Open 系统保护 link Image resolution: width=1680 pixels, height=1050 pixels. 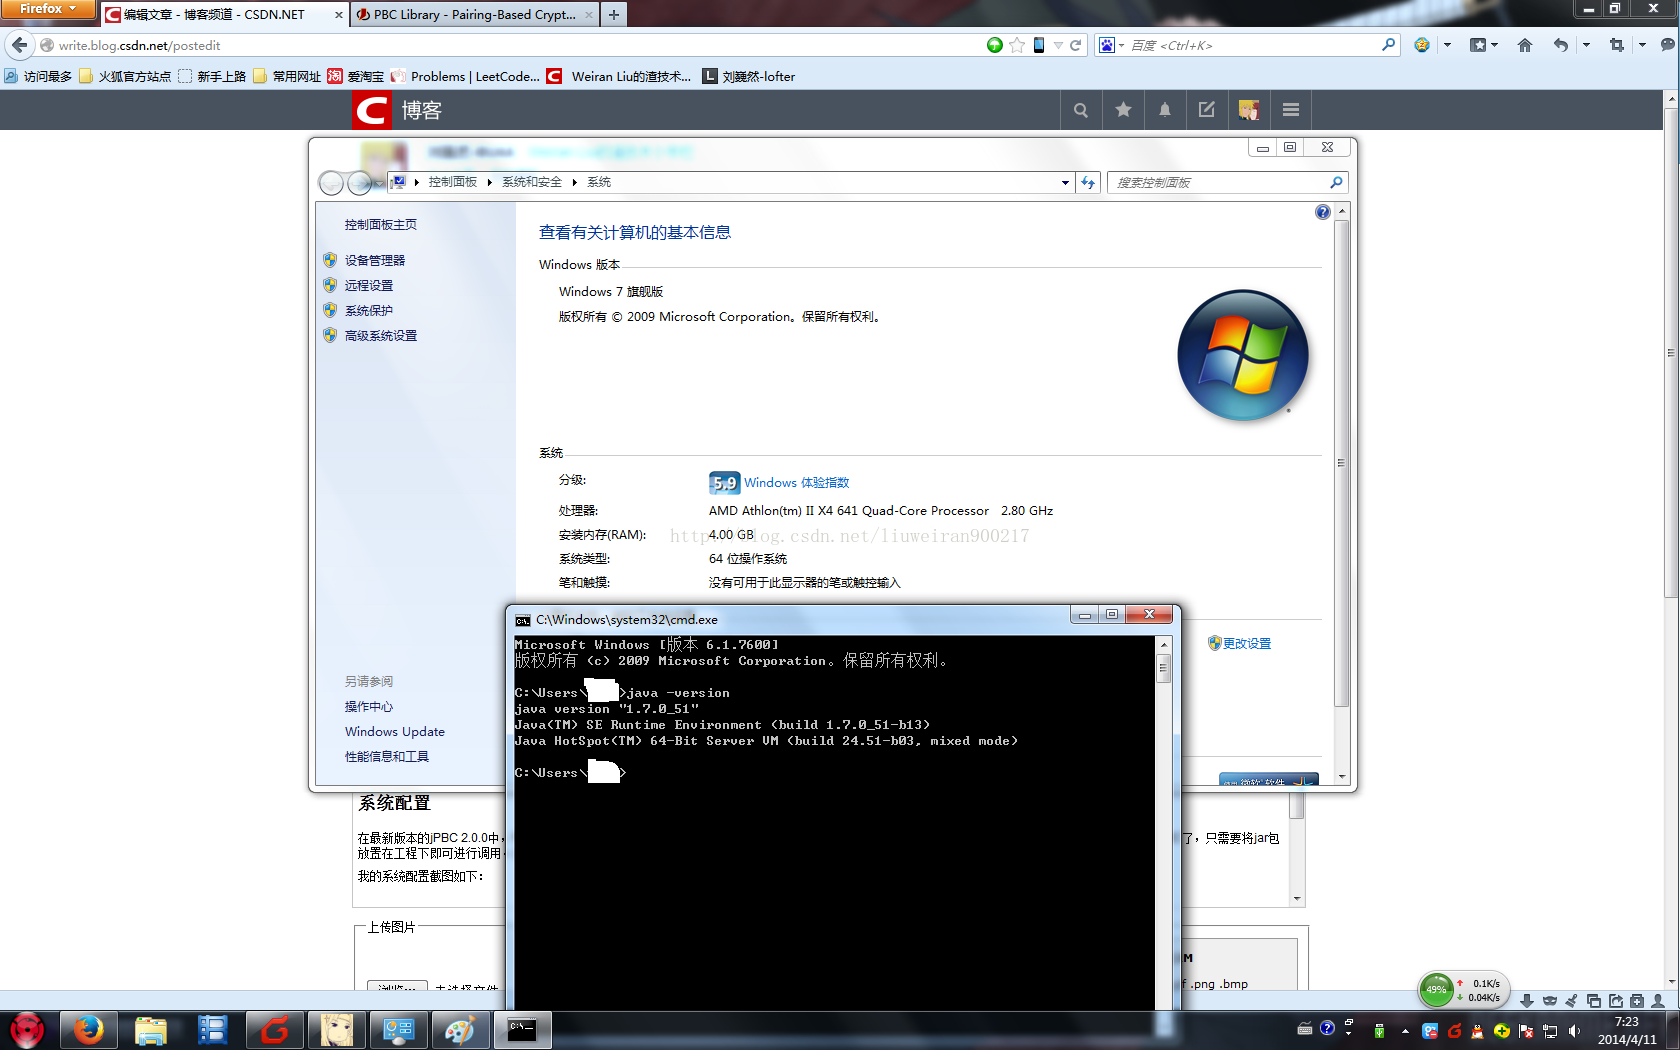[x=369, y=310]
